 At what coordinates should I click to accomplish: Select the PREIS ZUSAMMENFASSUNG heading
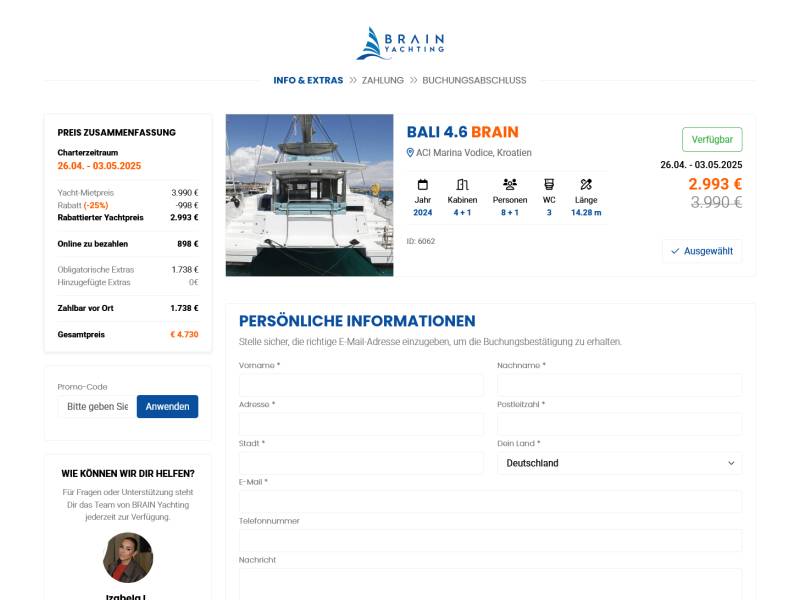pos(116,133)
